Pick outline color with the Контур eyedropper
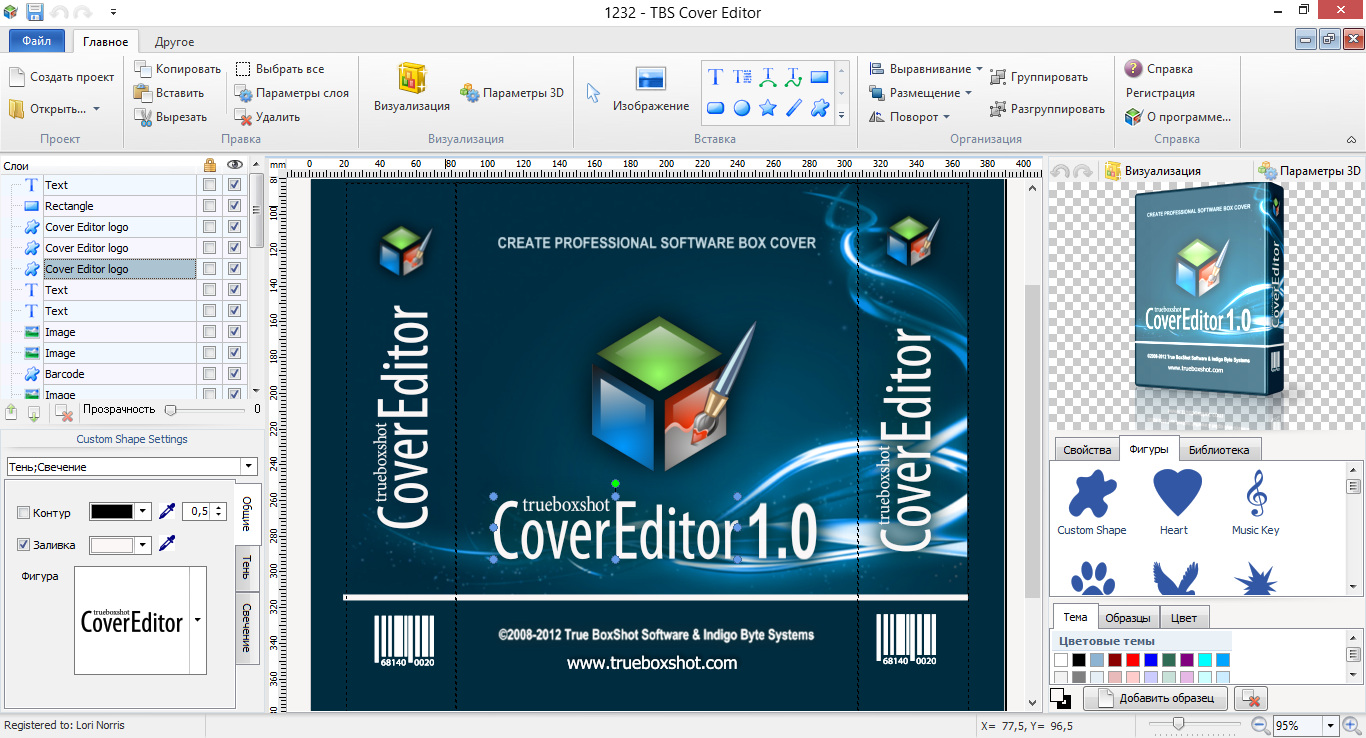Screen dimensions: 1366x738 pyautogui.click(x=168, y=512)
